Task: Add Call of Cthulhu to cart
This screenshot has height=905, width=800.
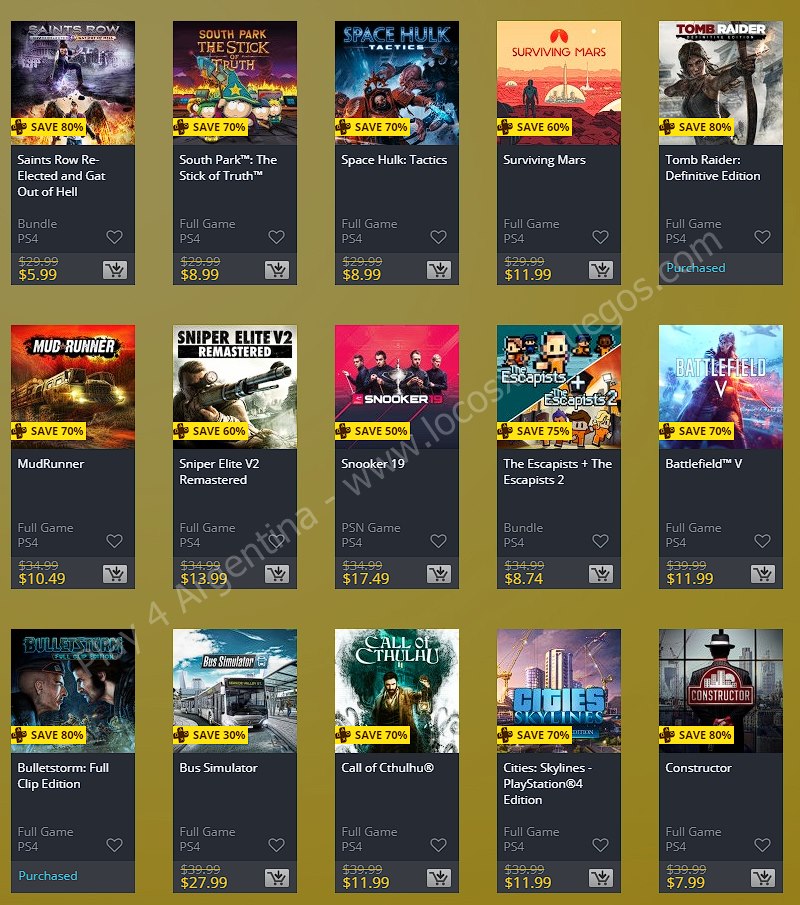Action: coord(439,878)
